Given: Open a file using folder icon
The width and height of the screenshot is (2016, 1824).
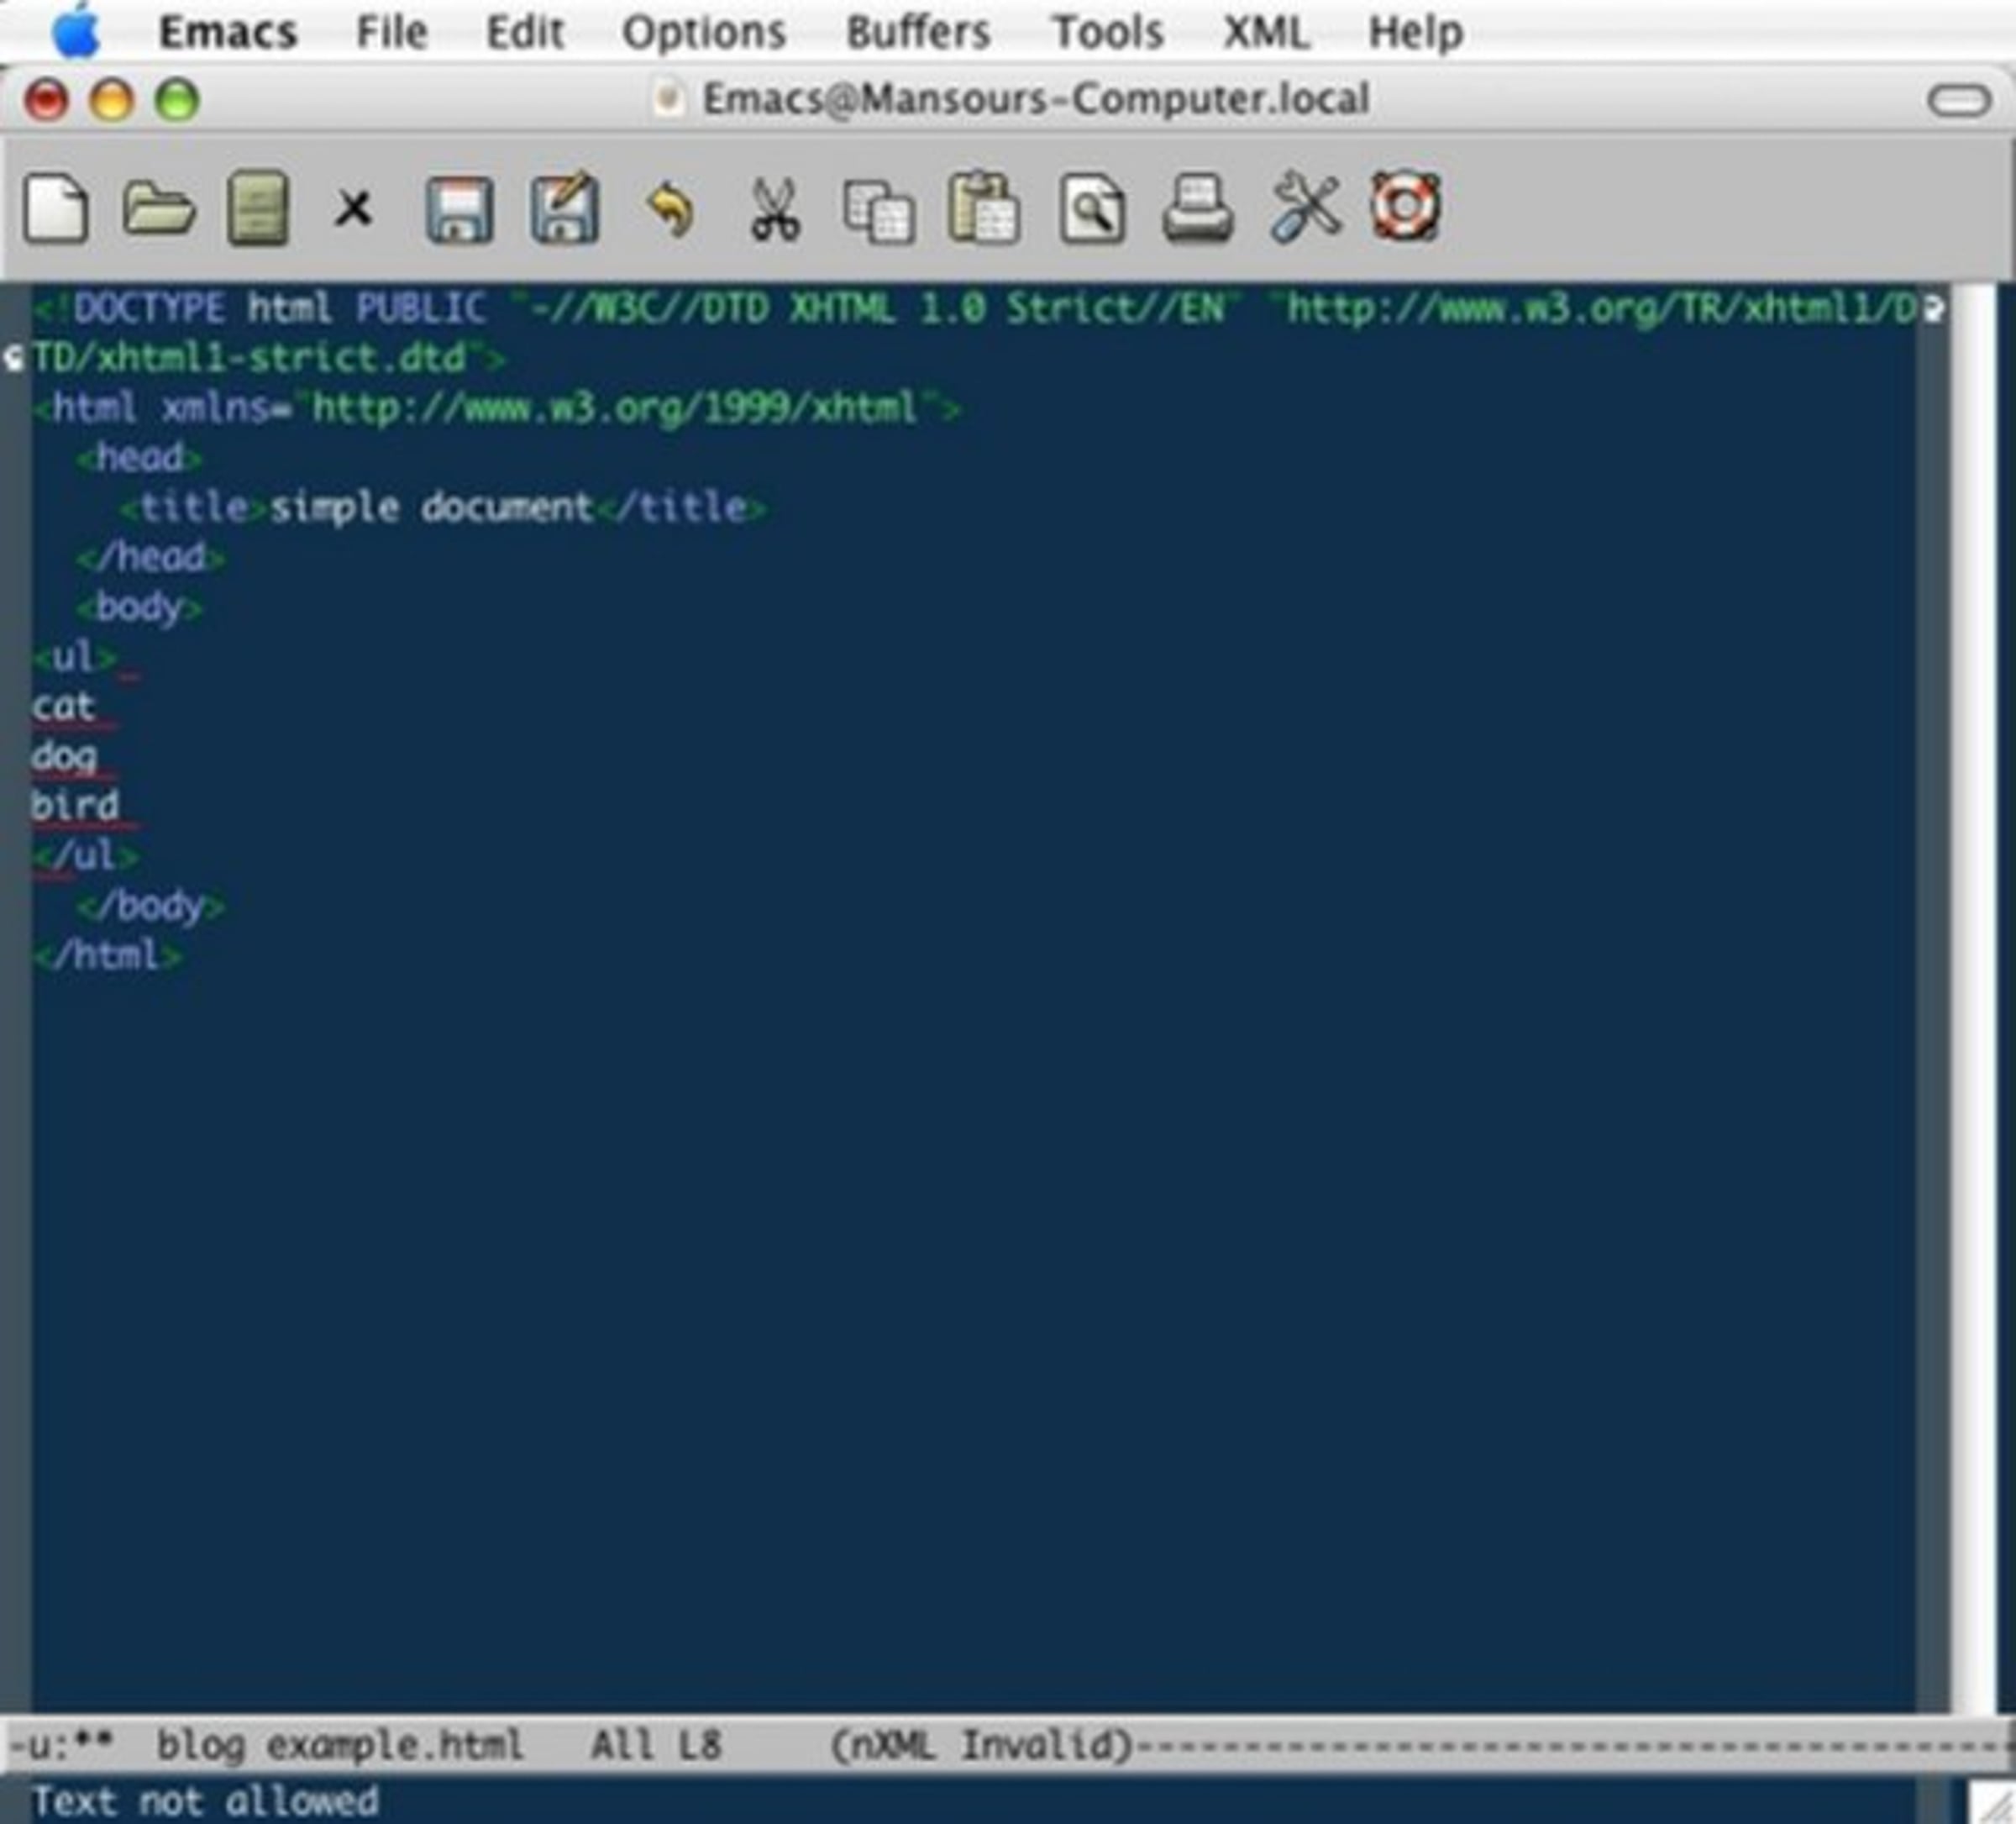Looking at the screenshot, I should (x=158, y=208).
